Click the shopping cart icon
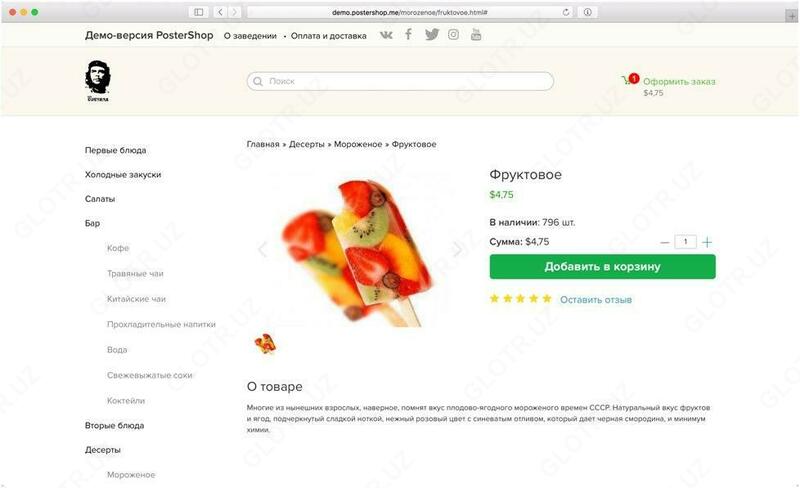 tap(630, 81)
